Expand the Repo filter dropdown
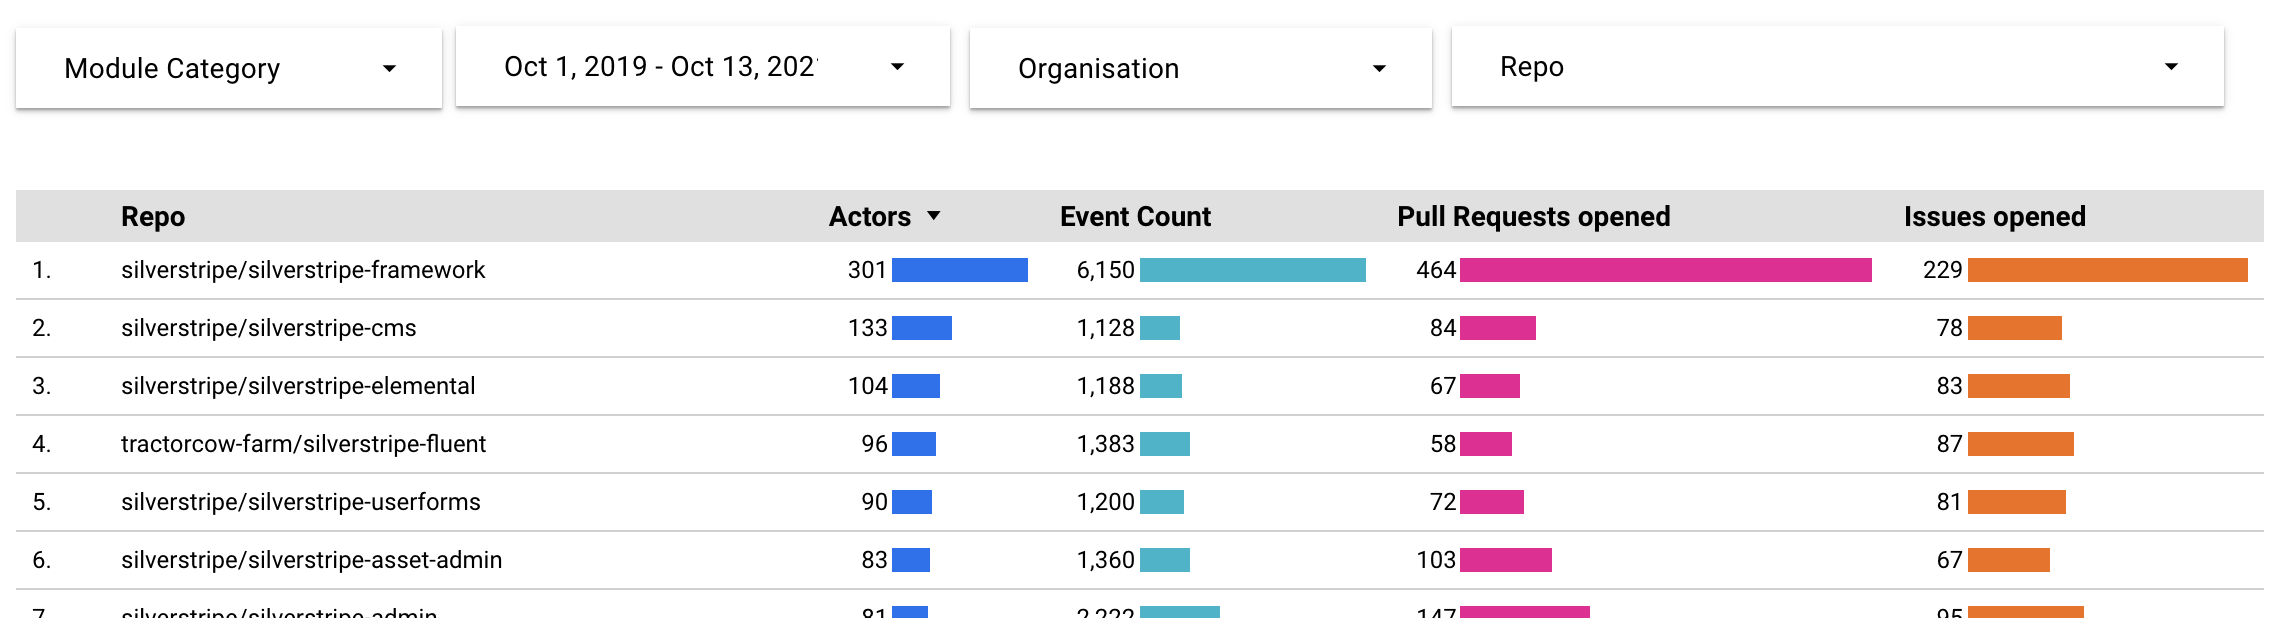 tap(1837, 67)
